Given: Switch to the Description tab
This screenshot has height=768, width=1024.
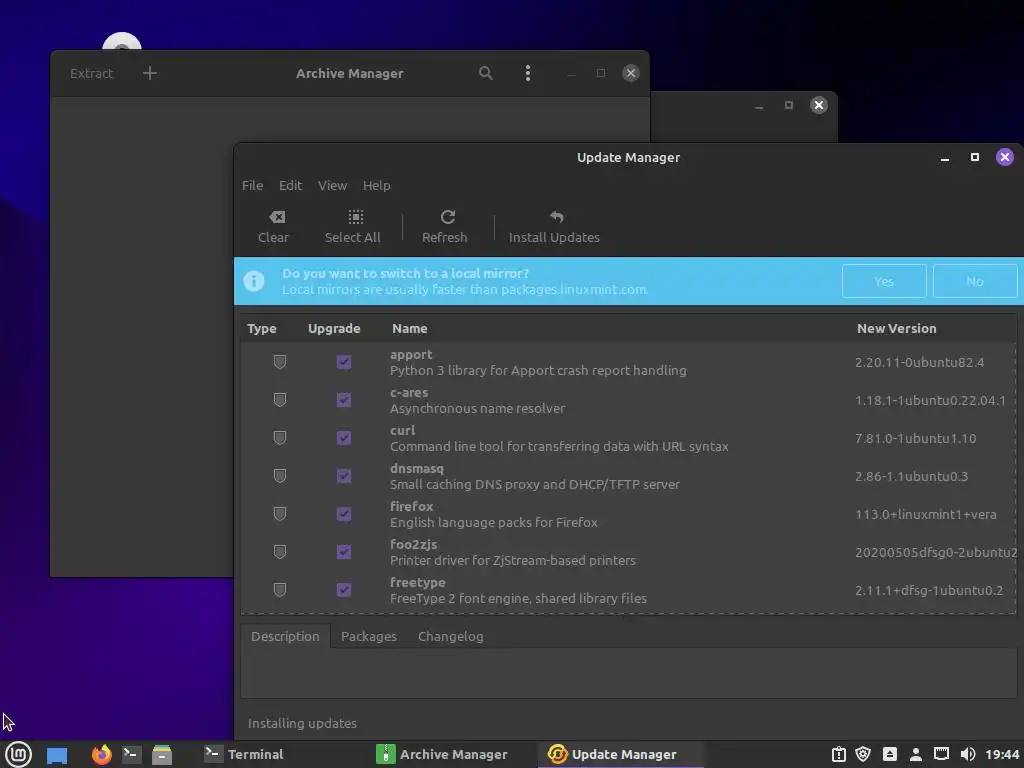Looking at the screenshot, I should tap(285, 636).
